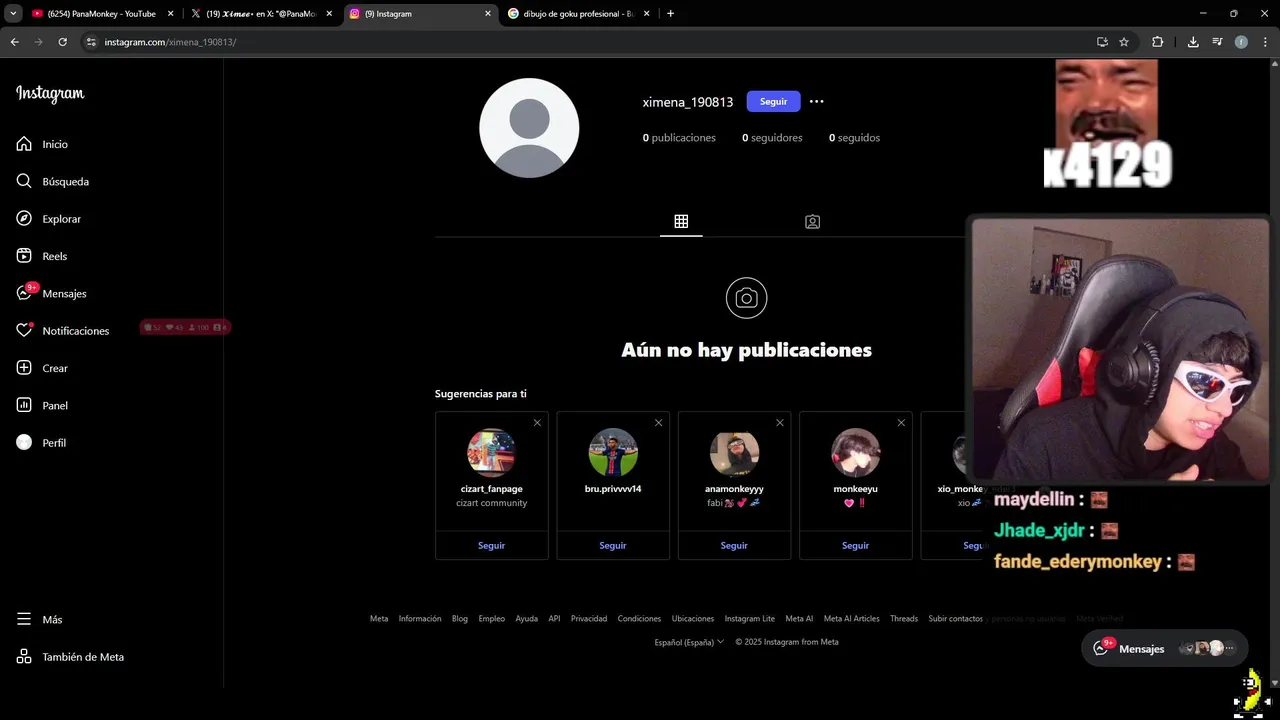Dismiss the cizart_fanpage suggestion
Screen dimensions: 1280x720
[x=537, y=422]
